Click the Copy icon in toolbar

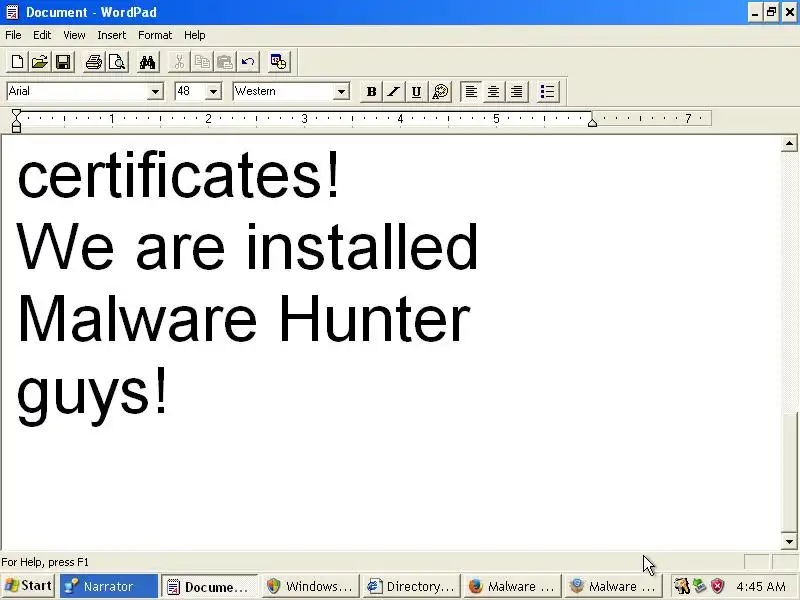click(x=202, y=62)
